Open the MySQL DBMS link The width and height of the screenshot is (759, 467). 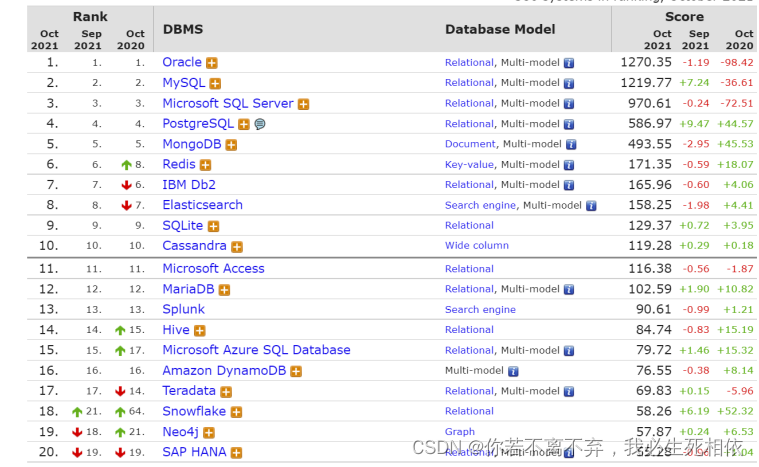pyautogui.click(x=184, y=83)
